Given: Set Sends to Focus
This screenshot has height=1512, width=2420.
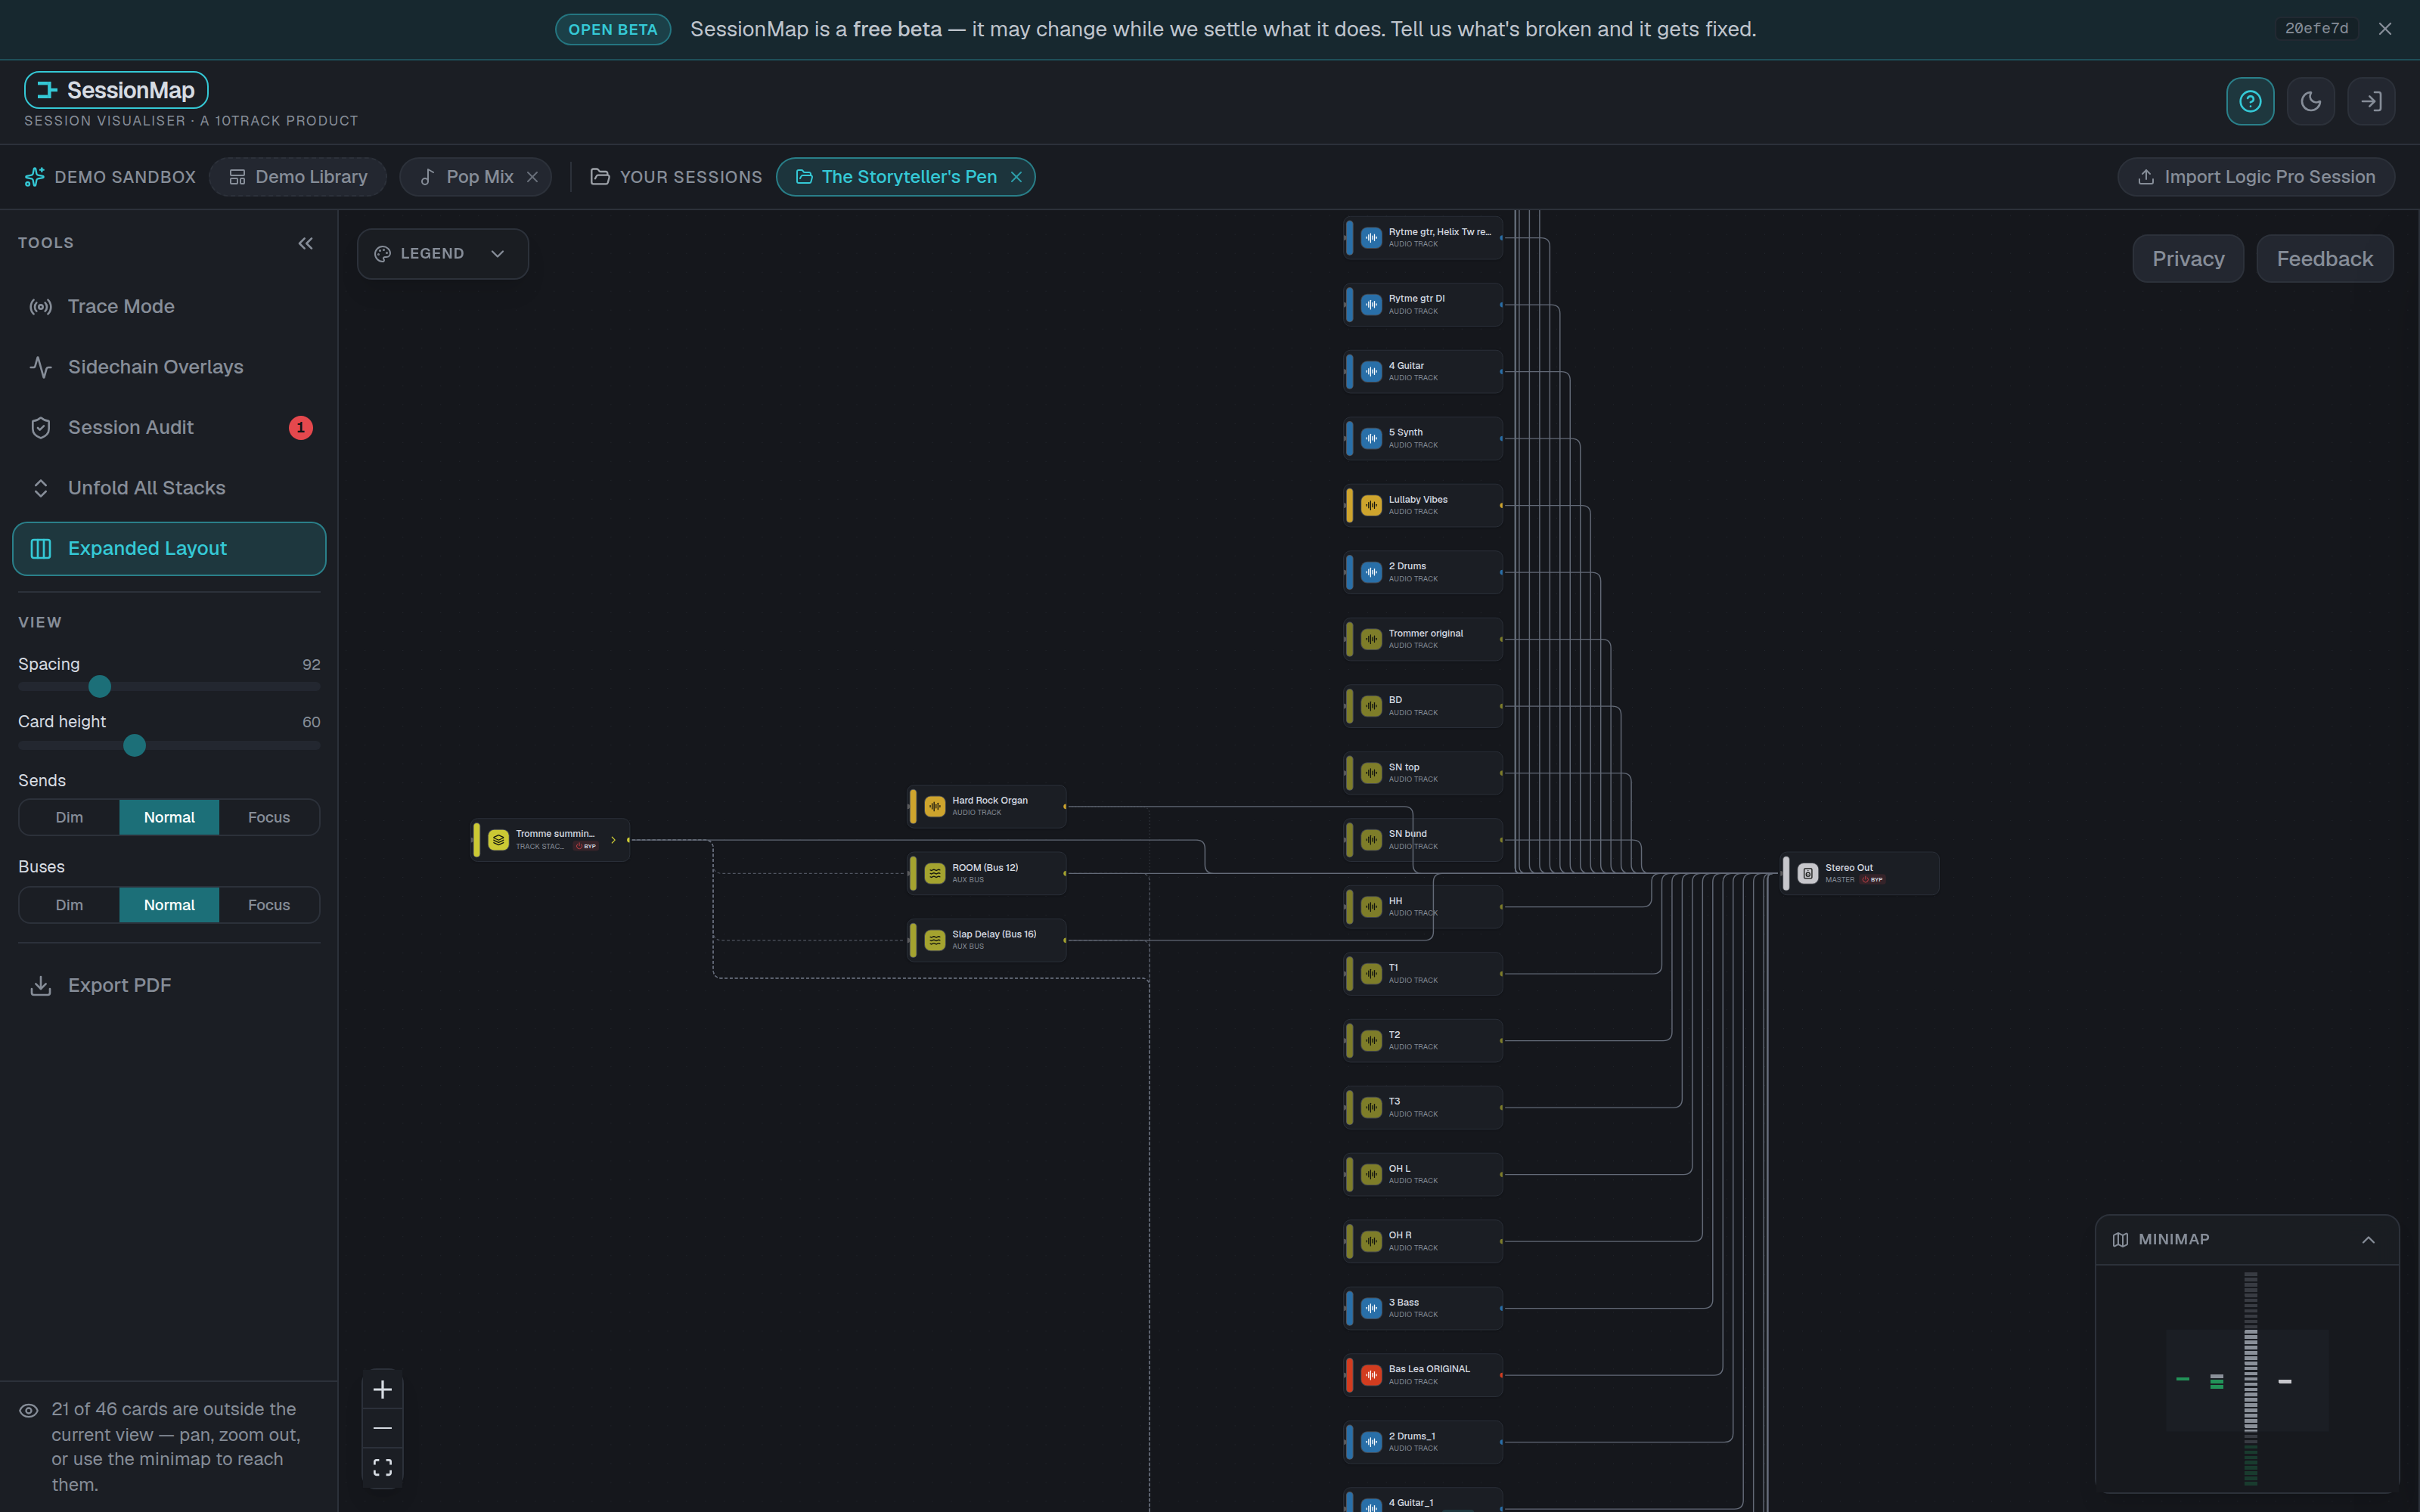Looking at the screenshot, I should [269, 817].
